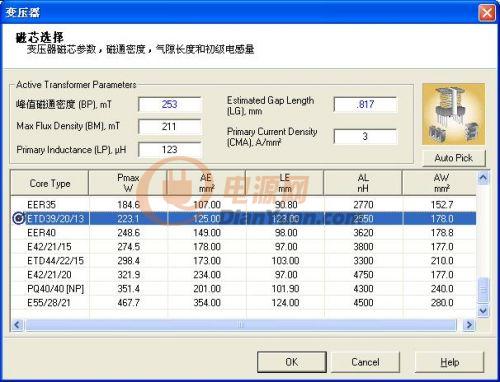Select the E42/21/20 core row

click(243, 275)
